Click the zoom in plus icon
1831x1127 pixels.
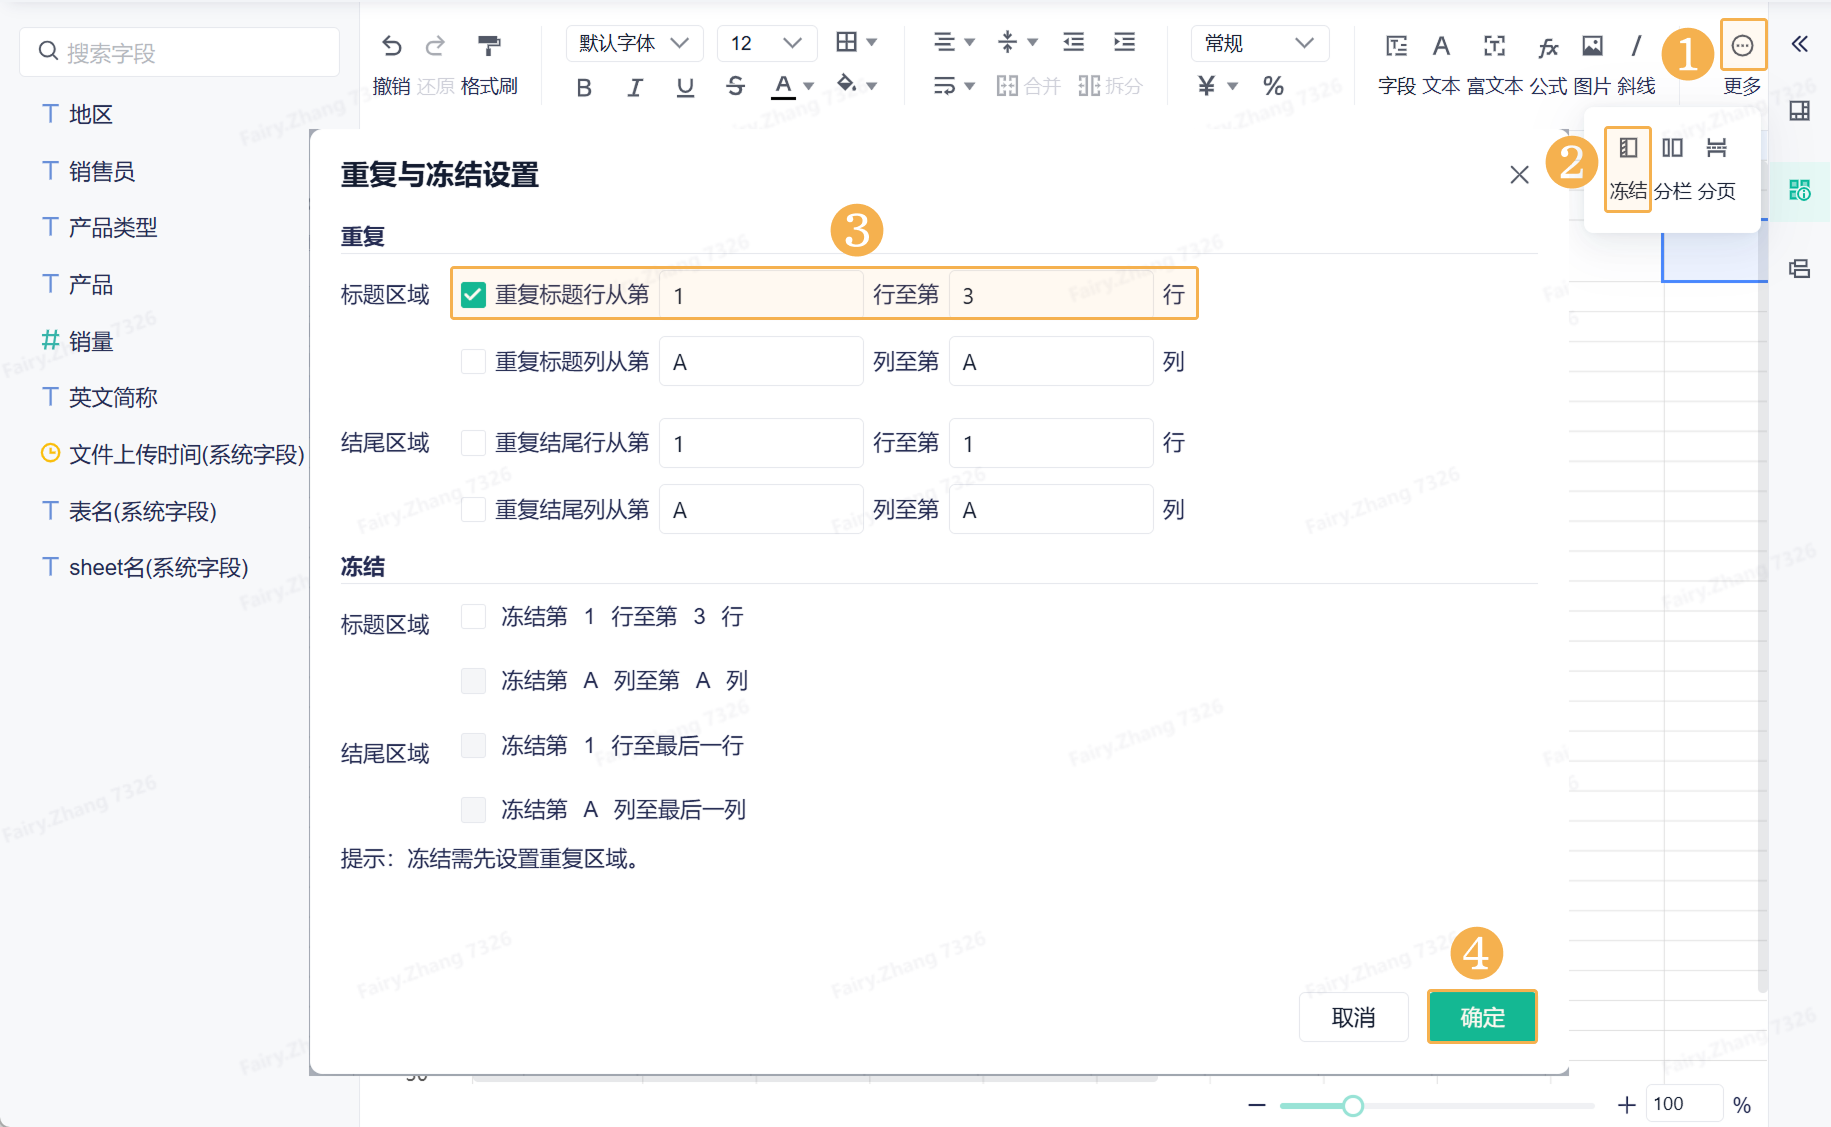(x=1627, y=1105)
